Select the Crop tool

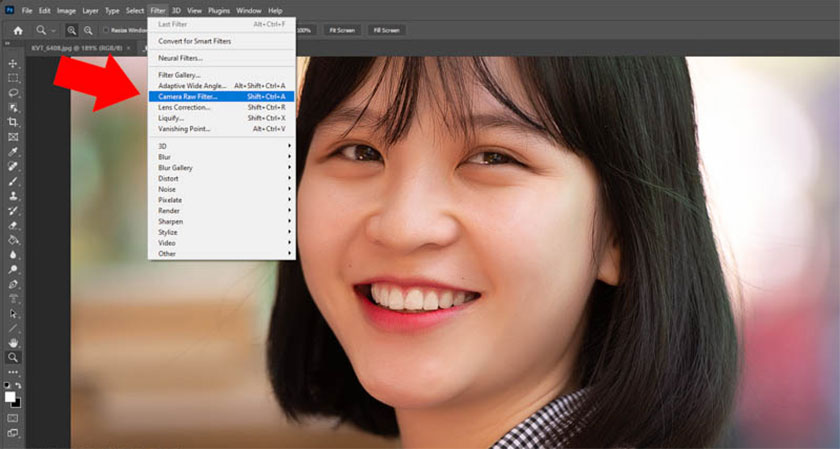(x=13, y=122)
